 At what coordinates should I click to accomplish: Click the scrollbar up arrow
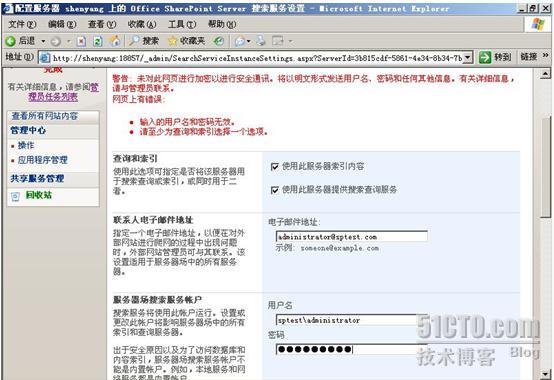click(x=546, y=74)
